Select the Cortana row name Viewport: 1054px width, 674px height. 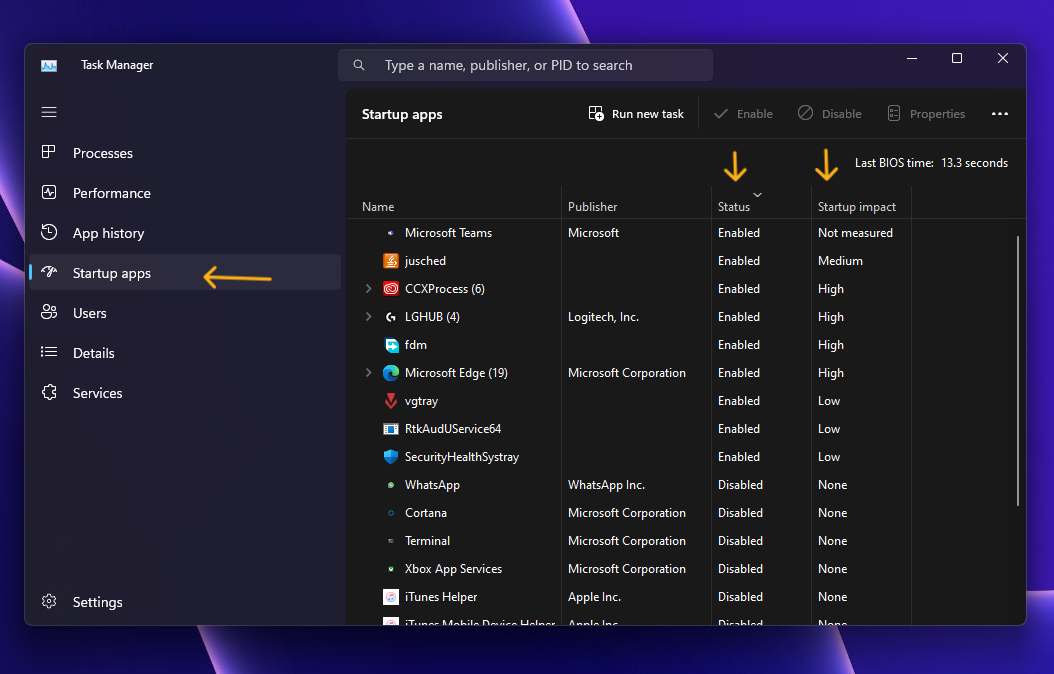[425, 513]
